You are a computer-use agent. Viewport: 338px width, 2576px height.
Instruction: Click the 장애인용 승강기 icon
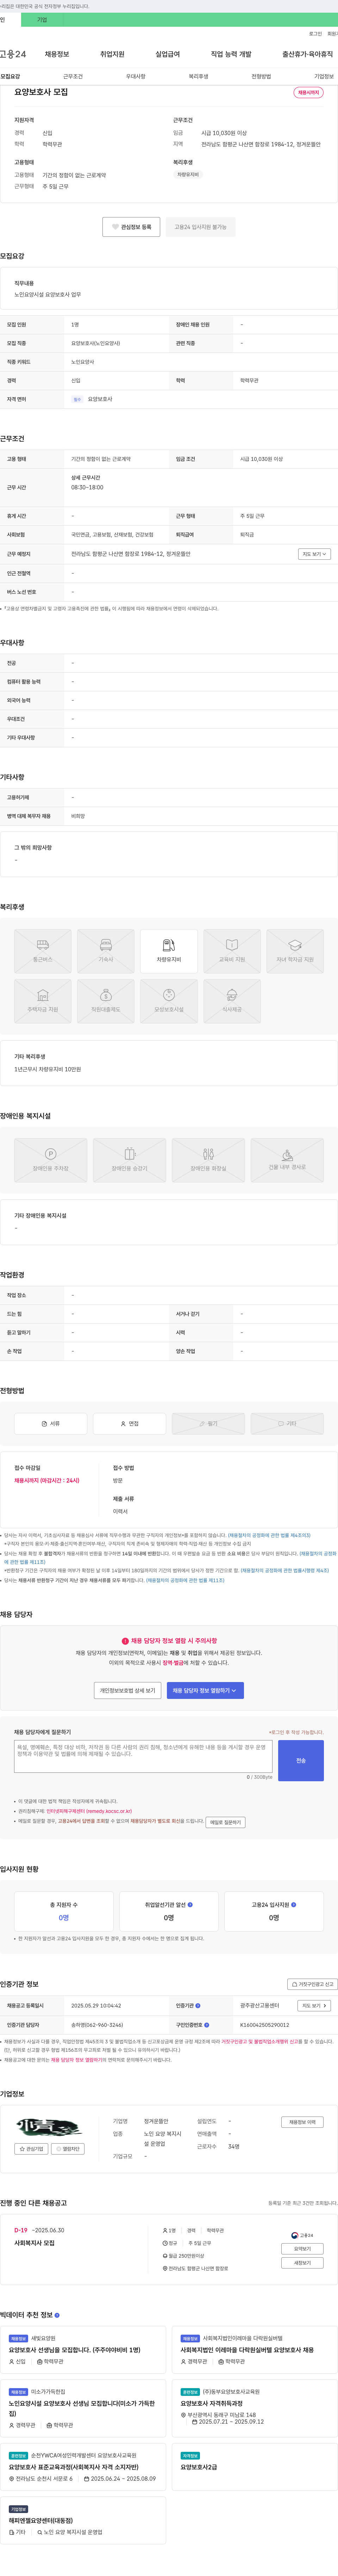coord(130,1160)
